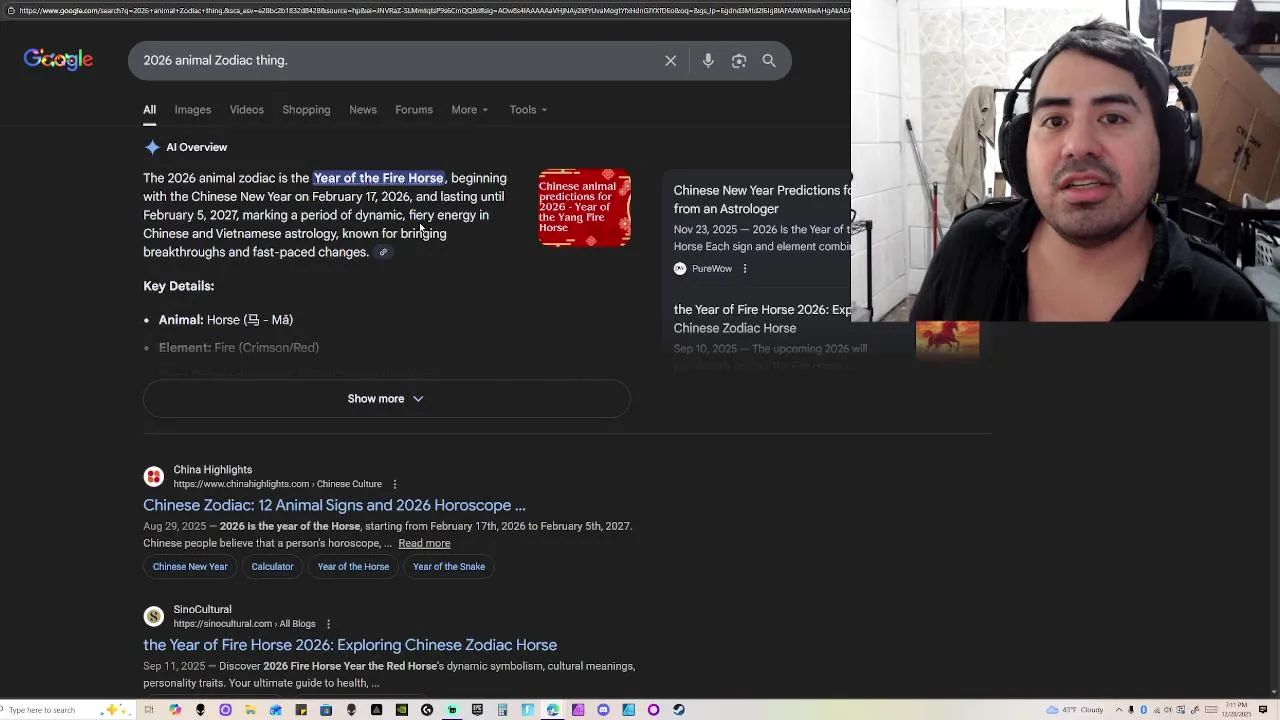Screen dimensions: 1280x720
Task: Open SinoCultural result three-dot menu
Action: (x=328, y=624)
